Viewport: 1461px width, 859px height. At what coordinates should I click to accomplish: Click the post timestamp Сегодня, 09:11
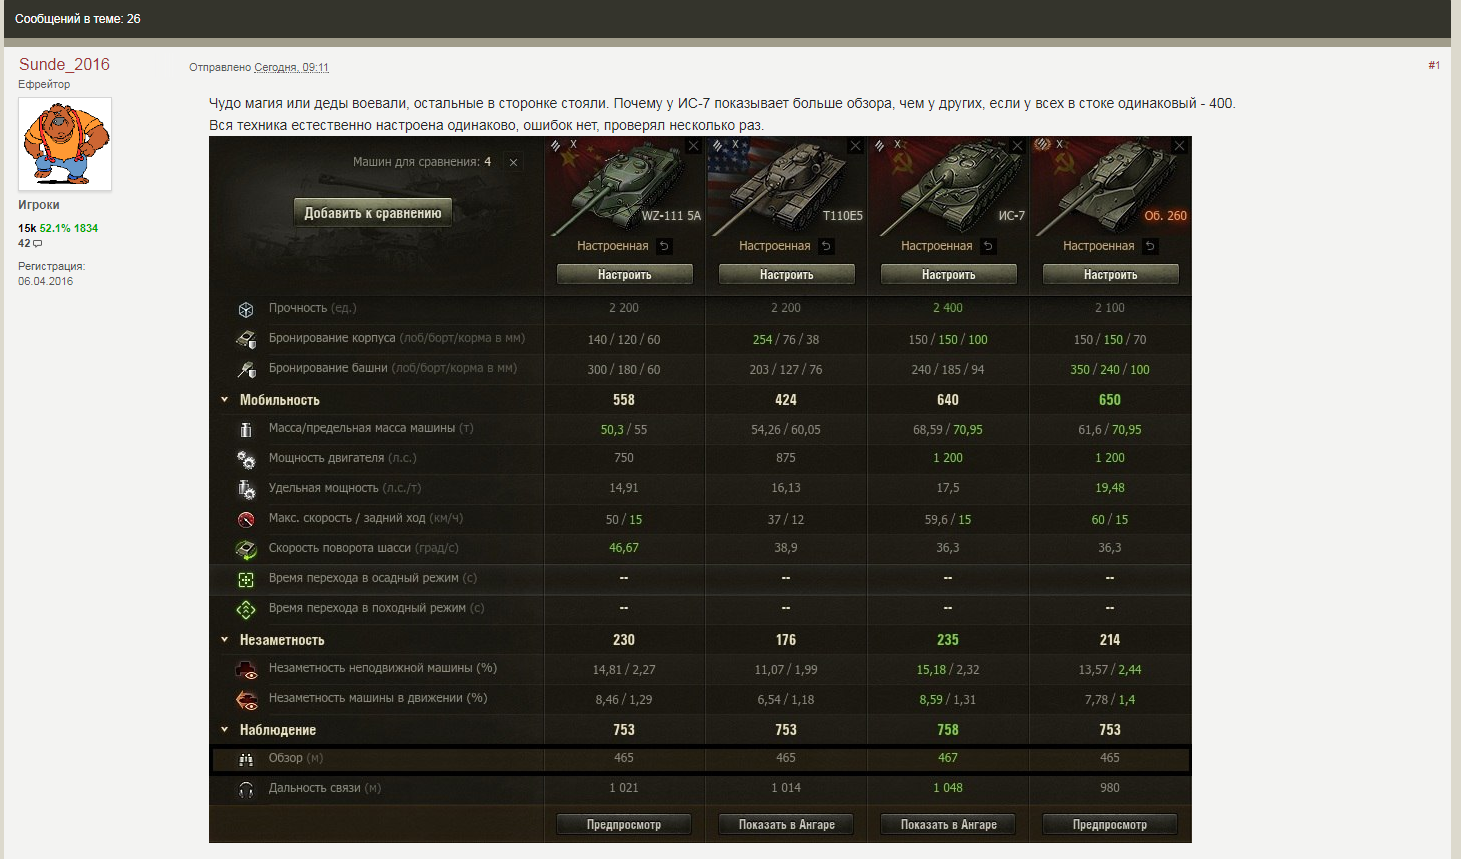point(291,67)
